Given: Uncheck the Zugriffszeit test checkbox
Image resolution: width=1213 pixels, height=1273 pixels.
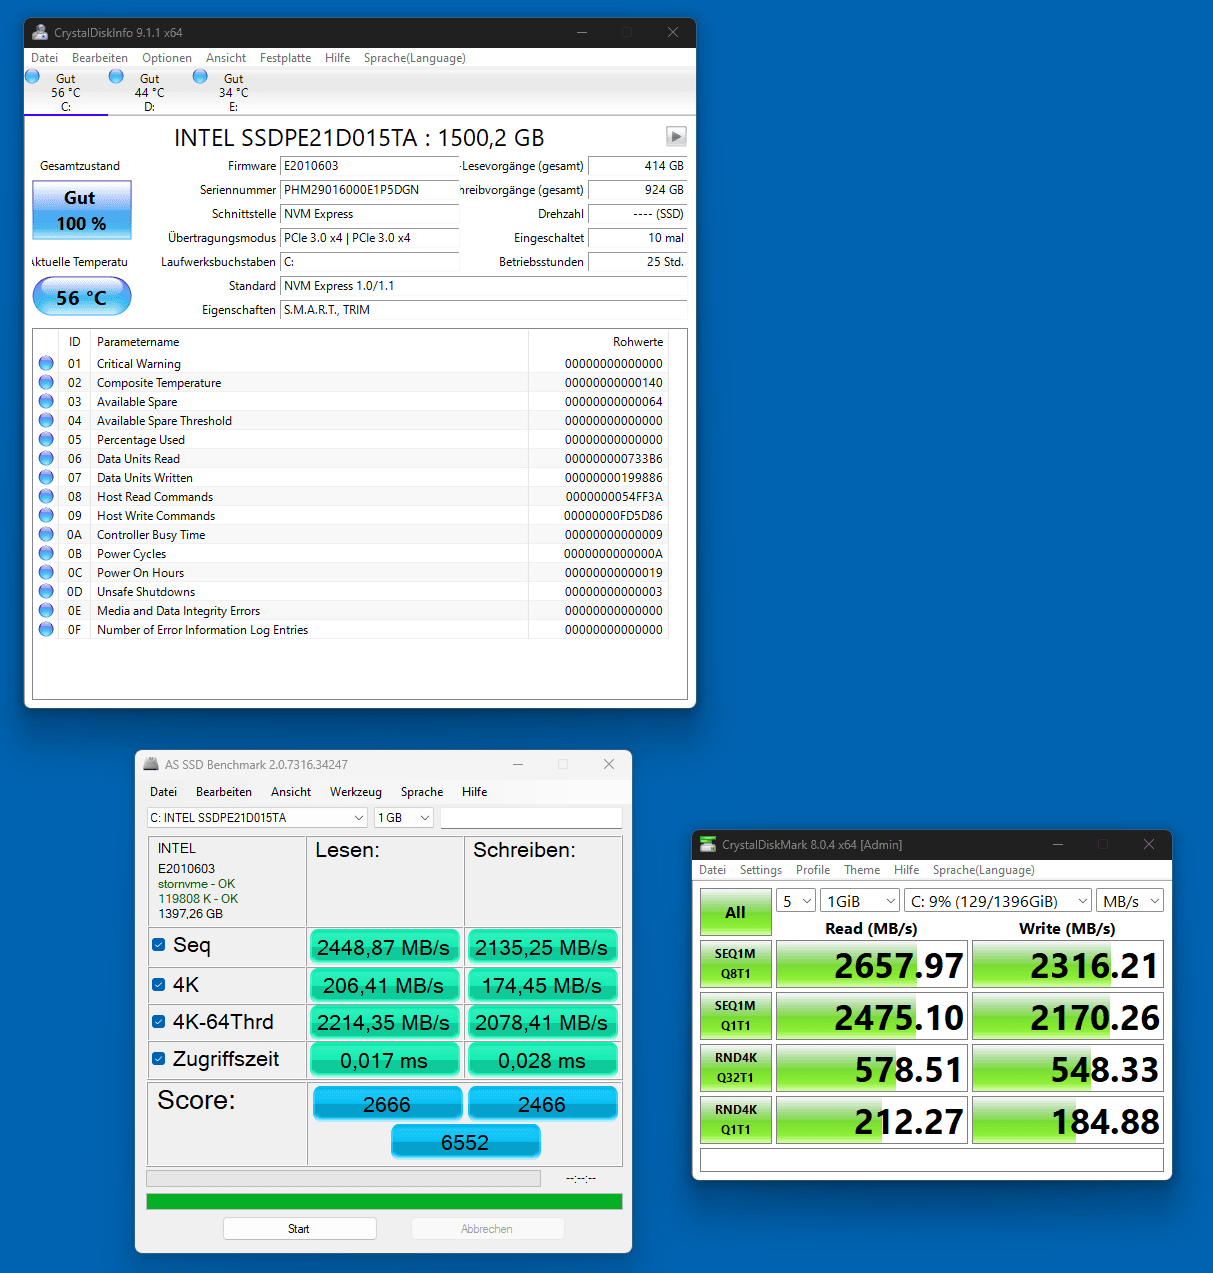Looking at the screenshot, I should (x=158, y=1058).
